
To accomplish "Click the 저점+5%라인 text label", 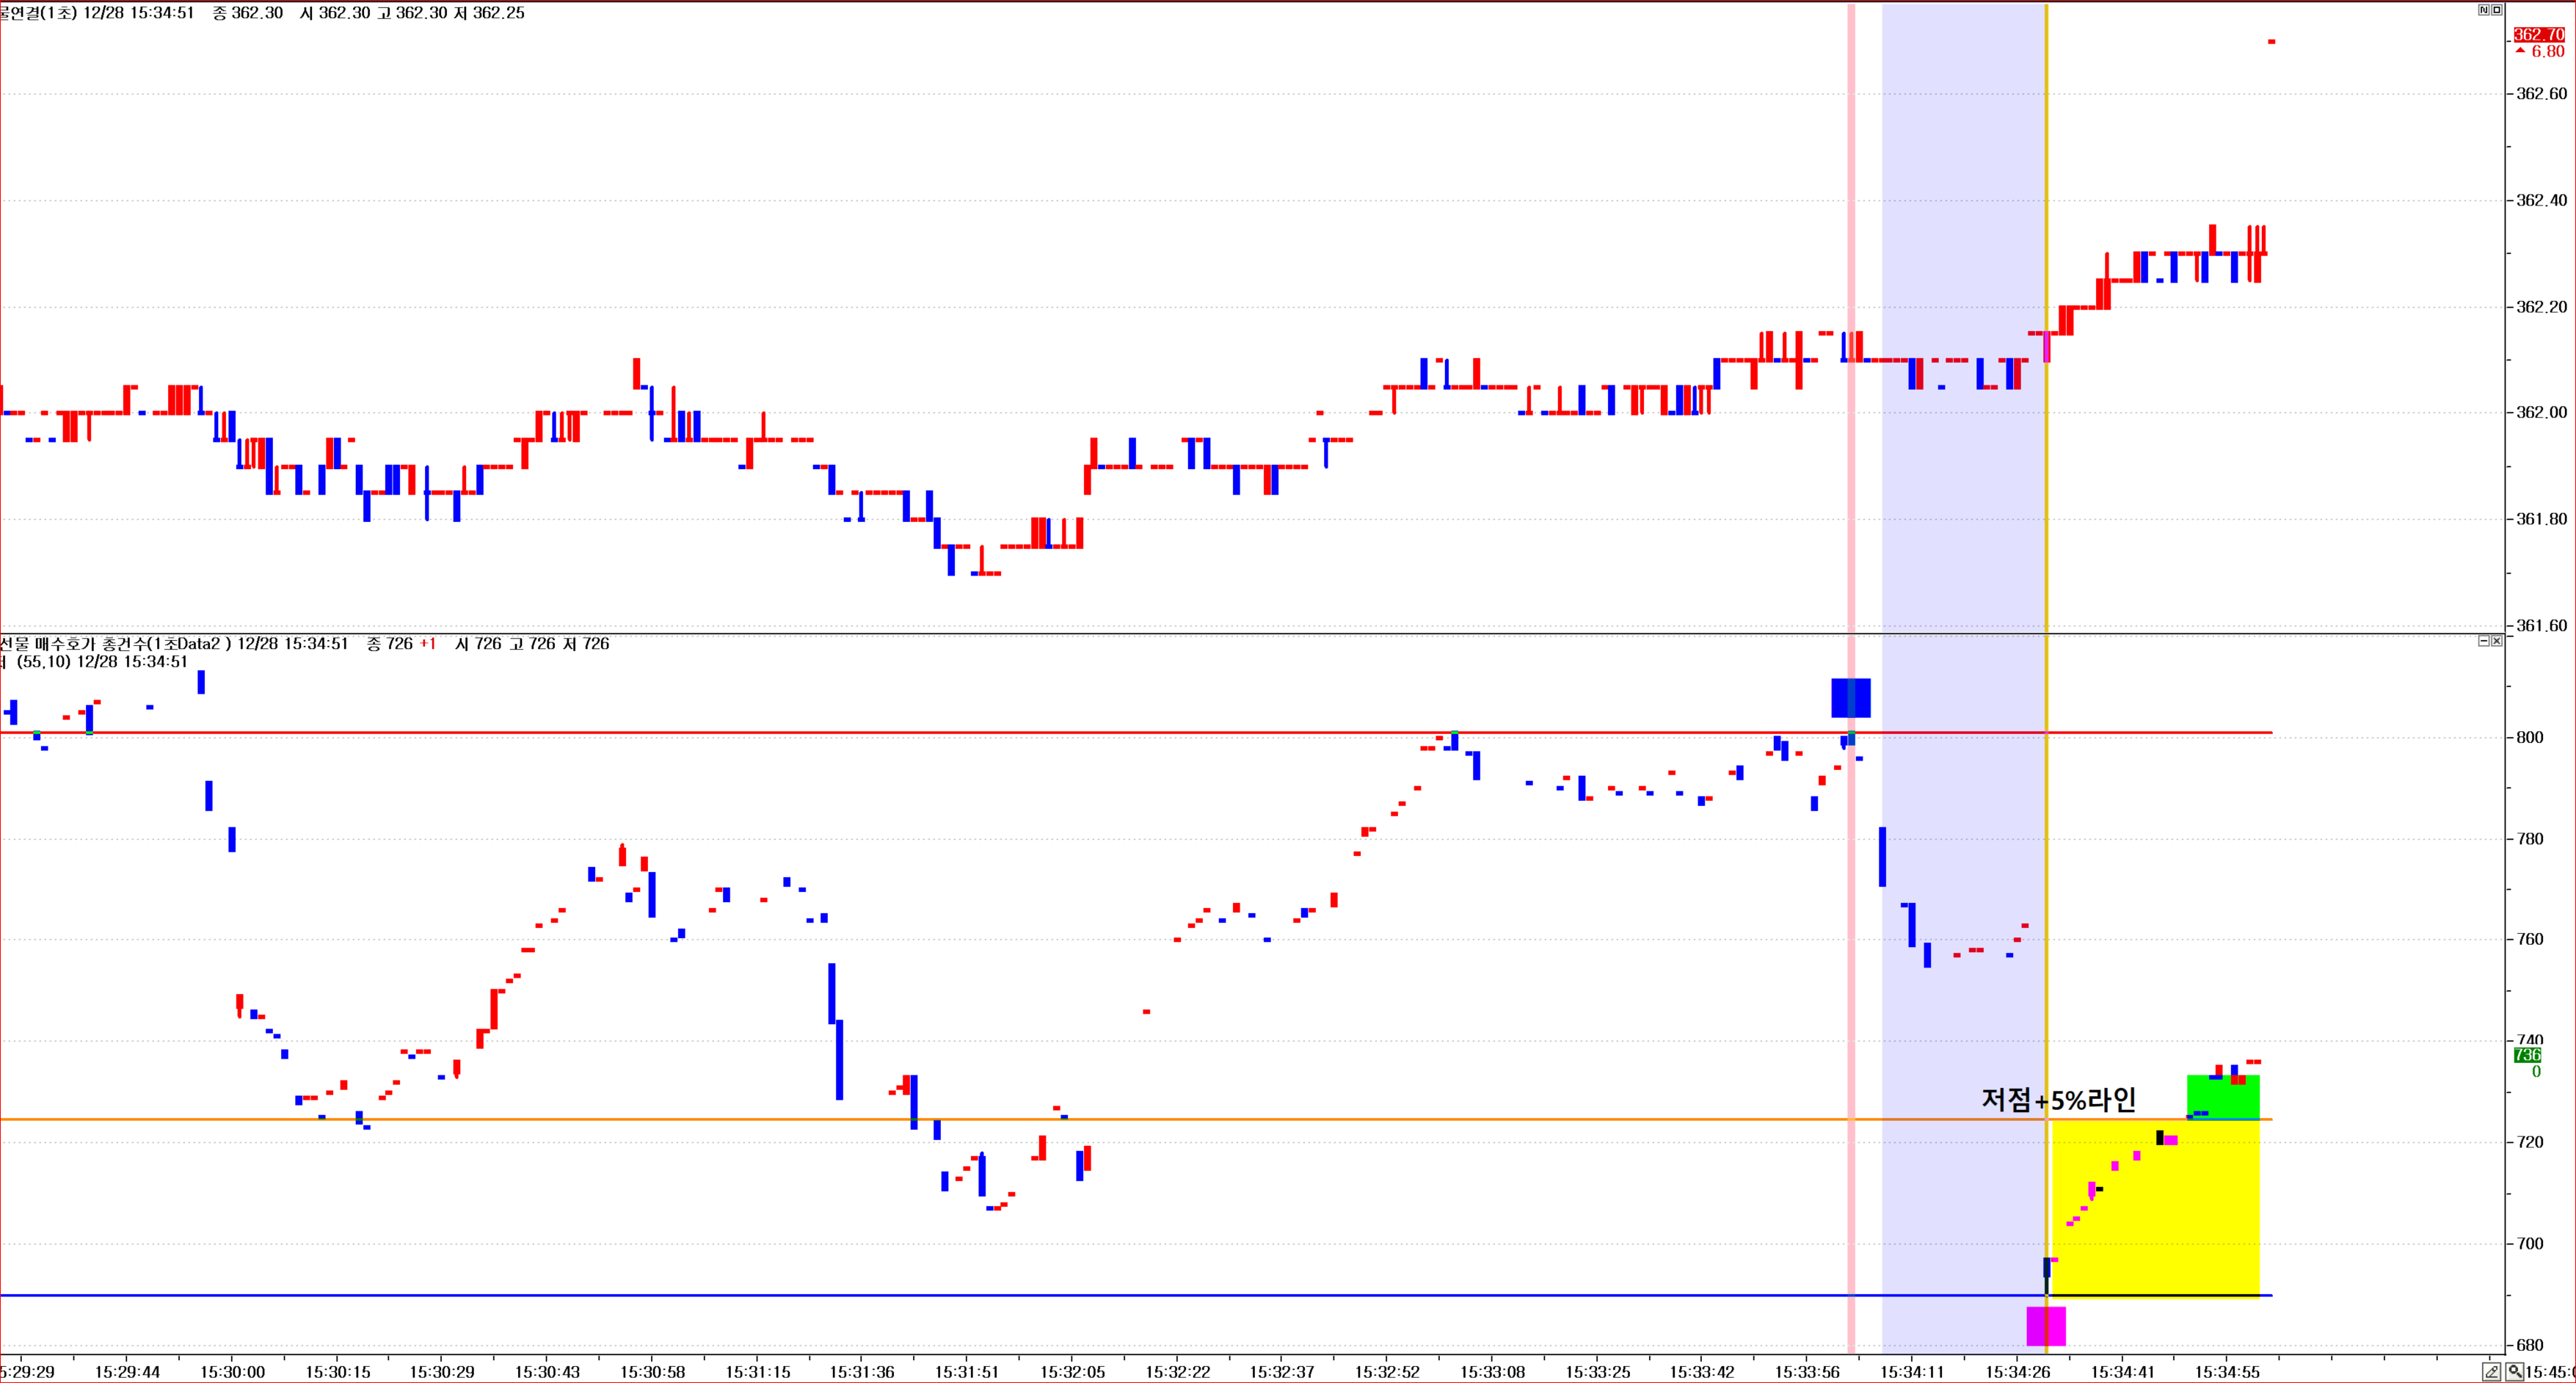I will pyautogui.click(x=2058, y=1100).
